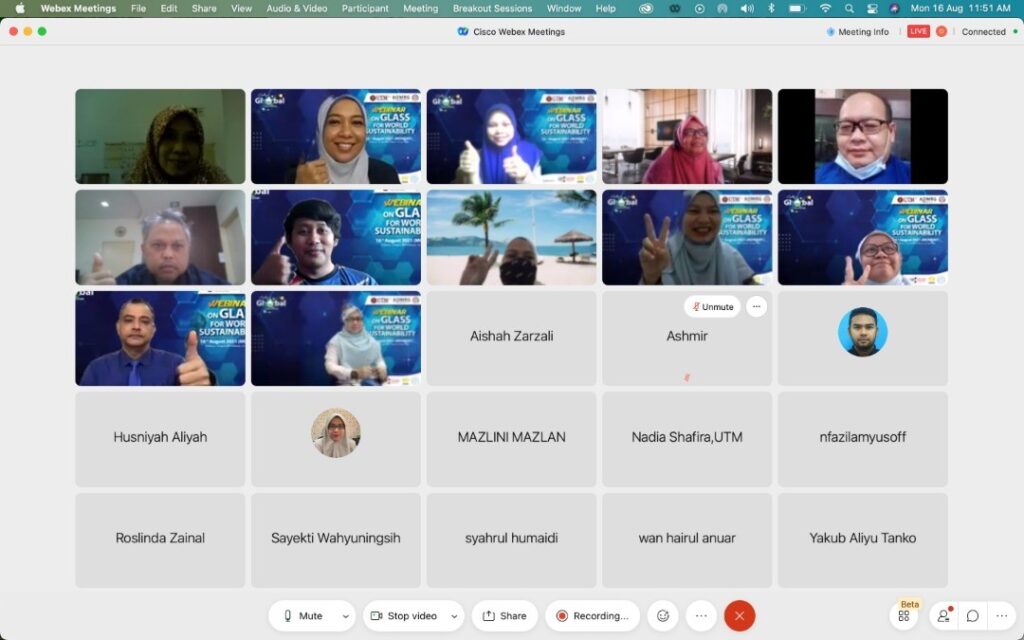
Task: Open Meeting Info
Action: (x=857, y=31)
